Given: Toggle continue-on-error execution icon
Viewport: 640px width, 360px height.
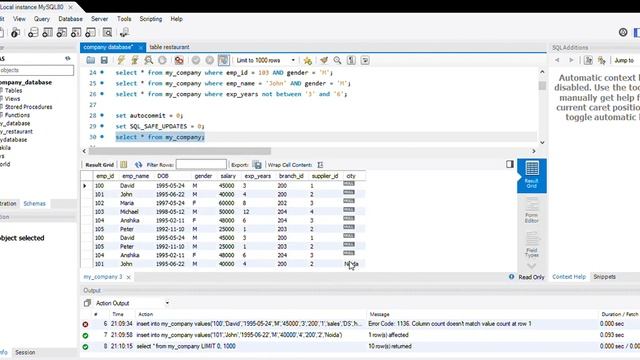Looking at the screenshot, I should click(x=179, y=60).
